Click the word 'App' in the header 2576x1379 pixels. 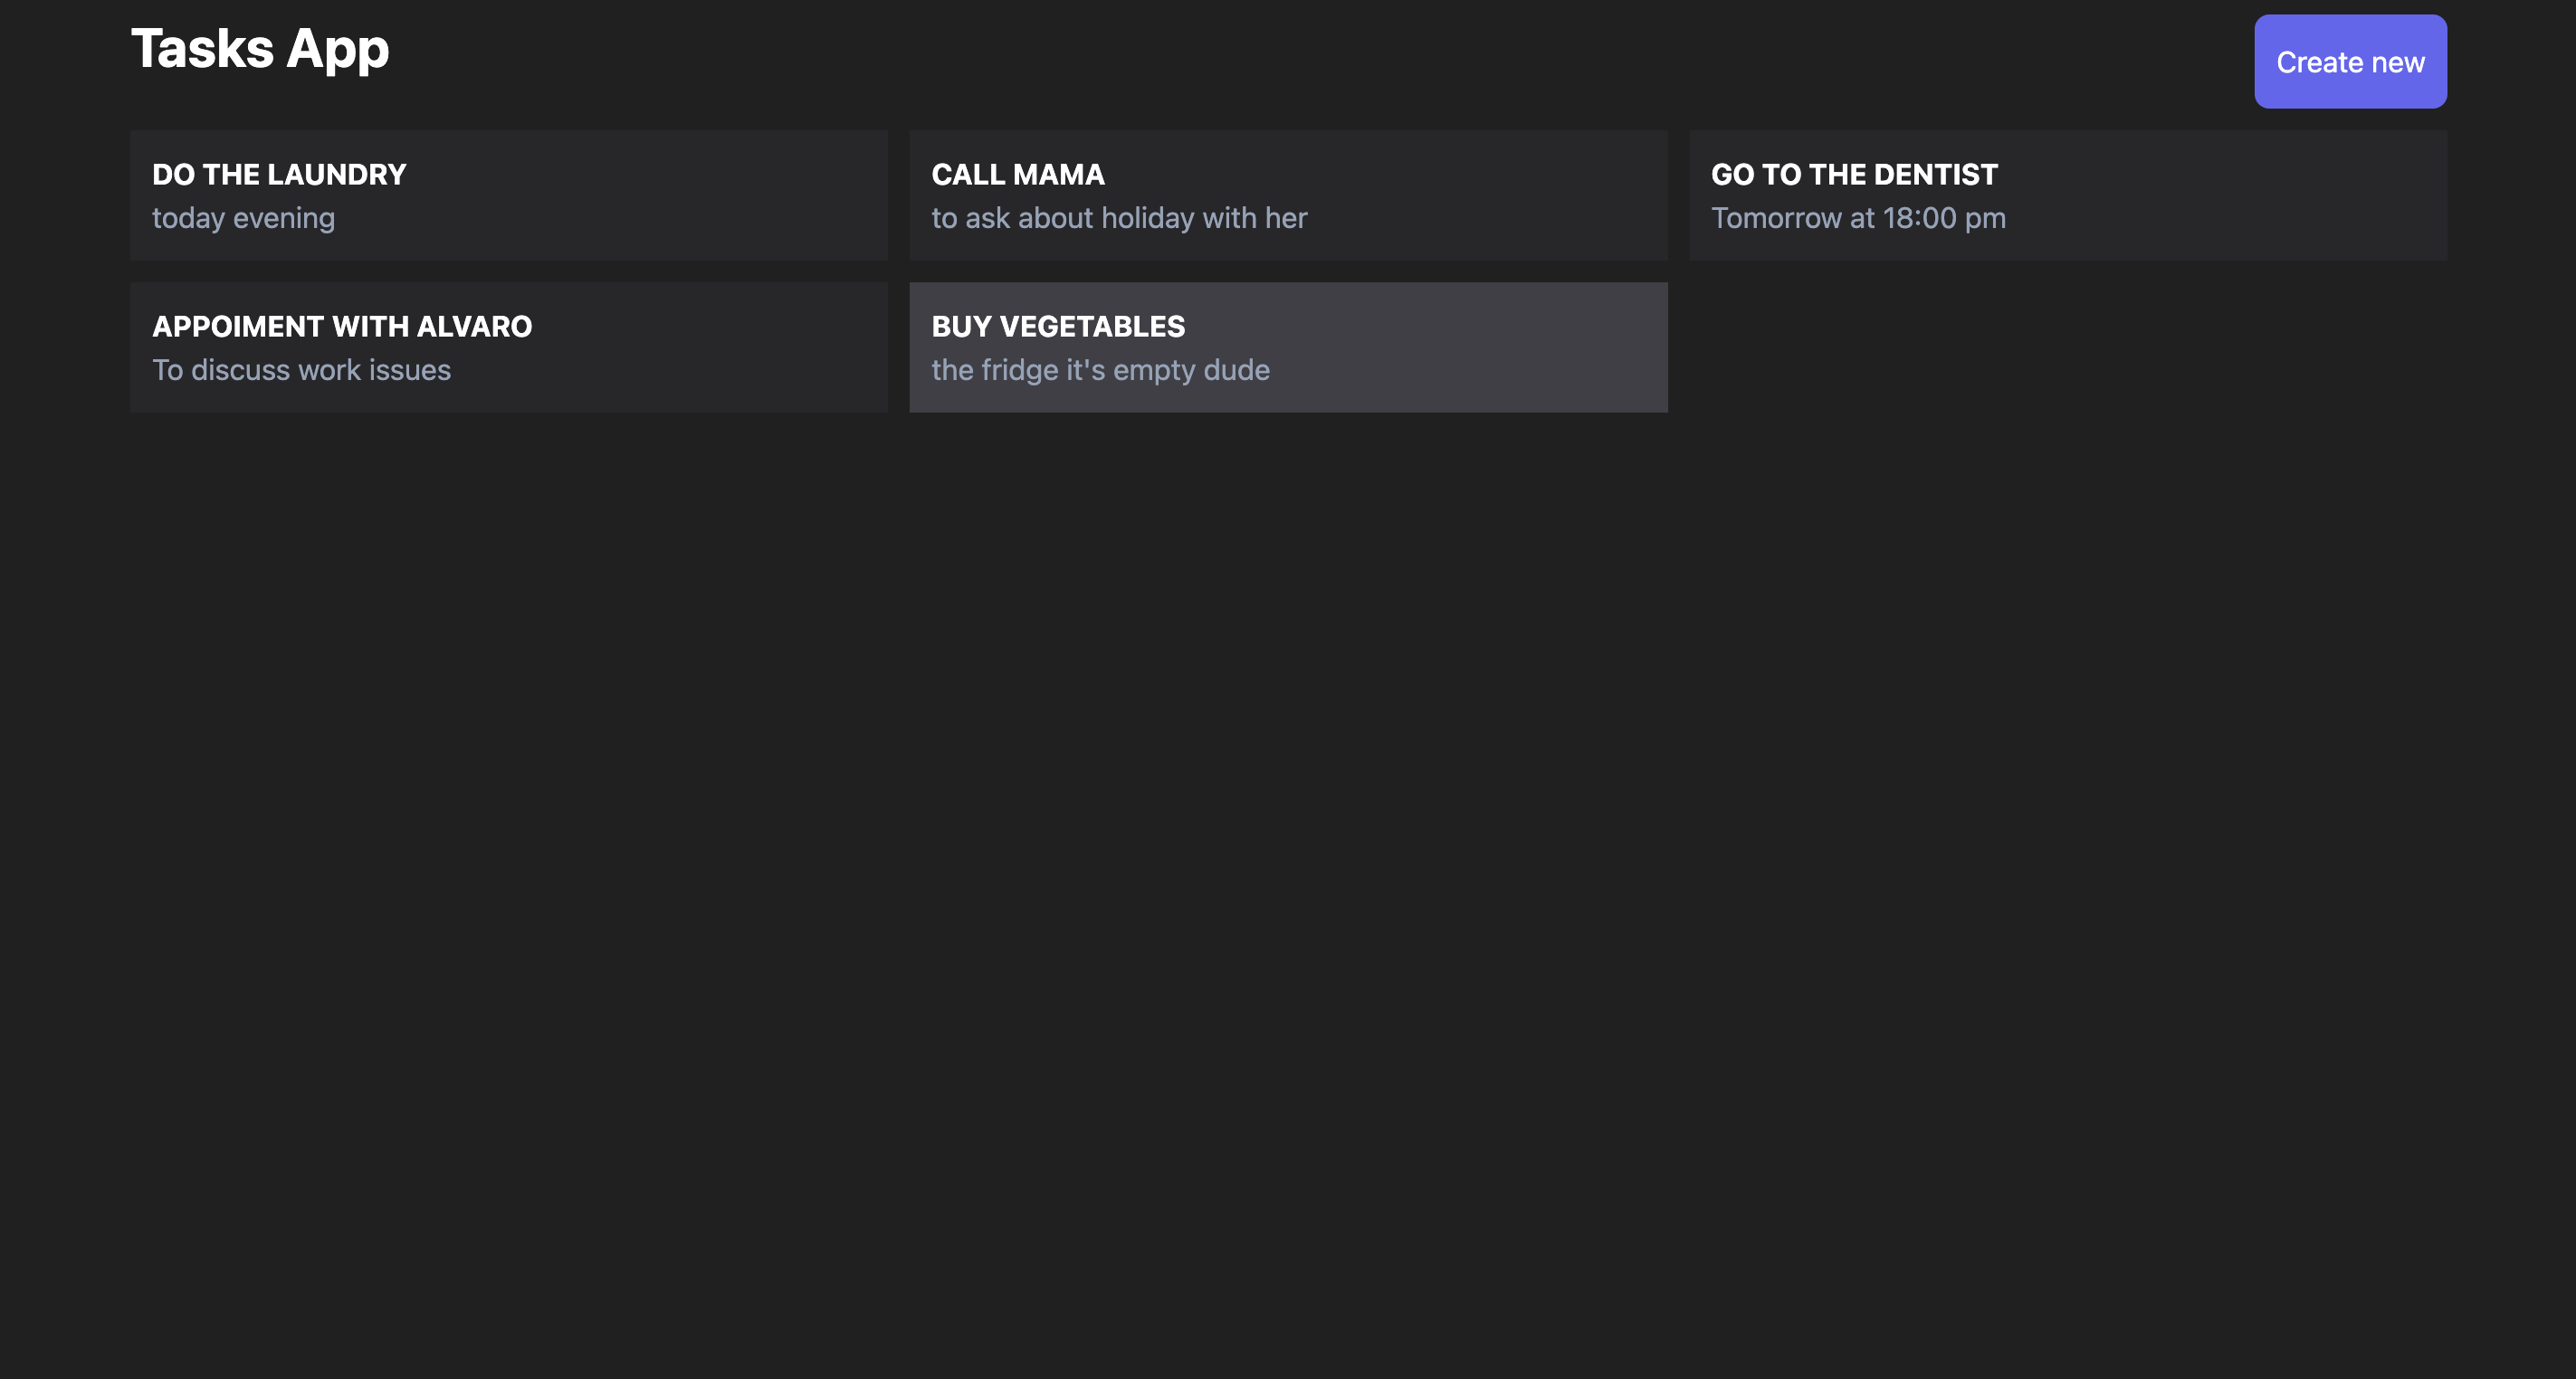point(337,50)
